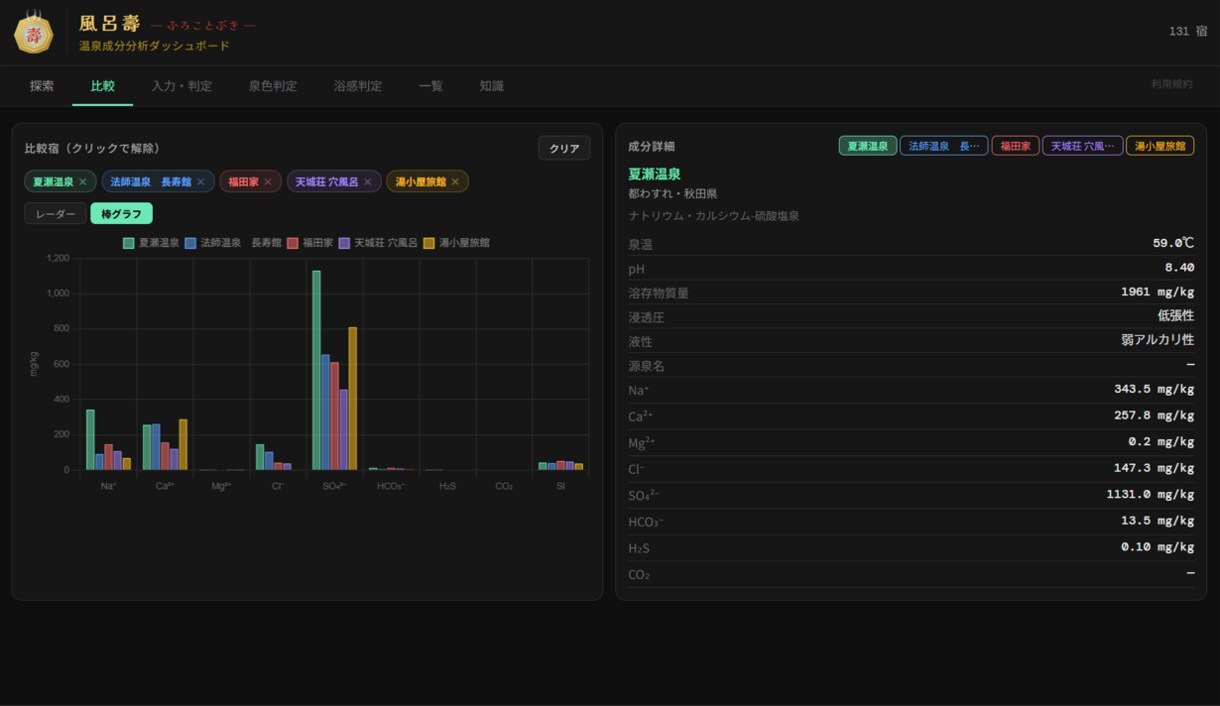
Task: Open the 泉色判定 tab
Action: tap(272, 86)
